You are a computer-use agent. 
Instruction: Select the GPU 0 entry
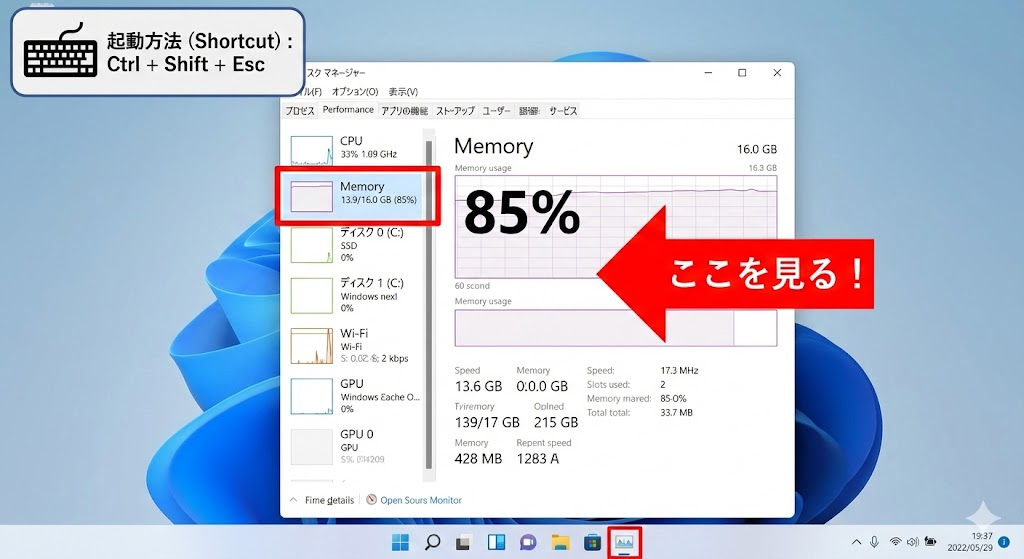point(357,445)
